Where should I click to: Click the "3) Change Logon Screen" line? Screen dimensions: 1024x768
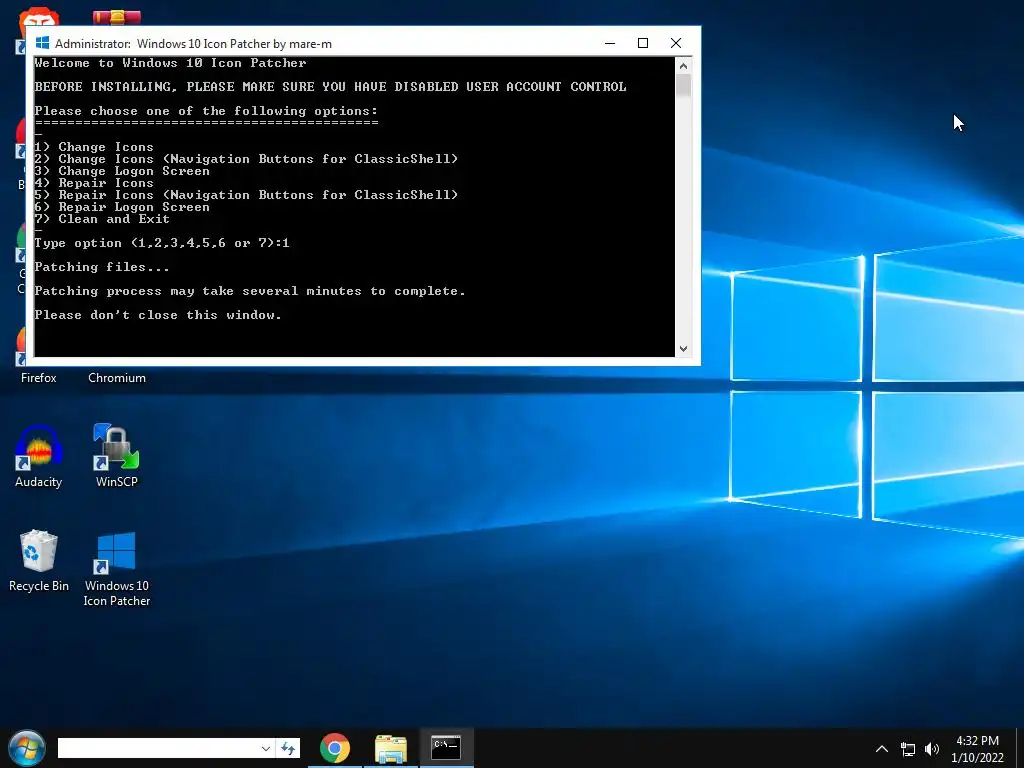tap(122, 171)
